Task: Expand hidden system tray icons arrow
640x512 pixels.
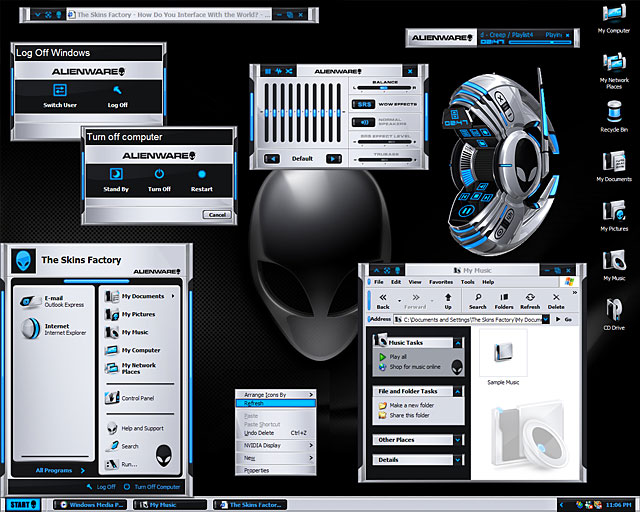Action: [x=562, y=505]
